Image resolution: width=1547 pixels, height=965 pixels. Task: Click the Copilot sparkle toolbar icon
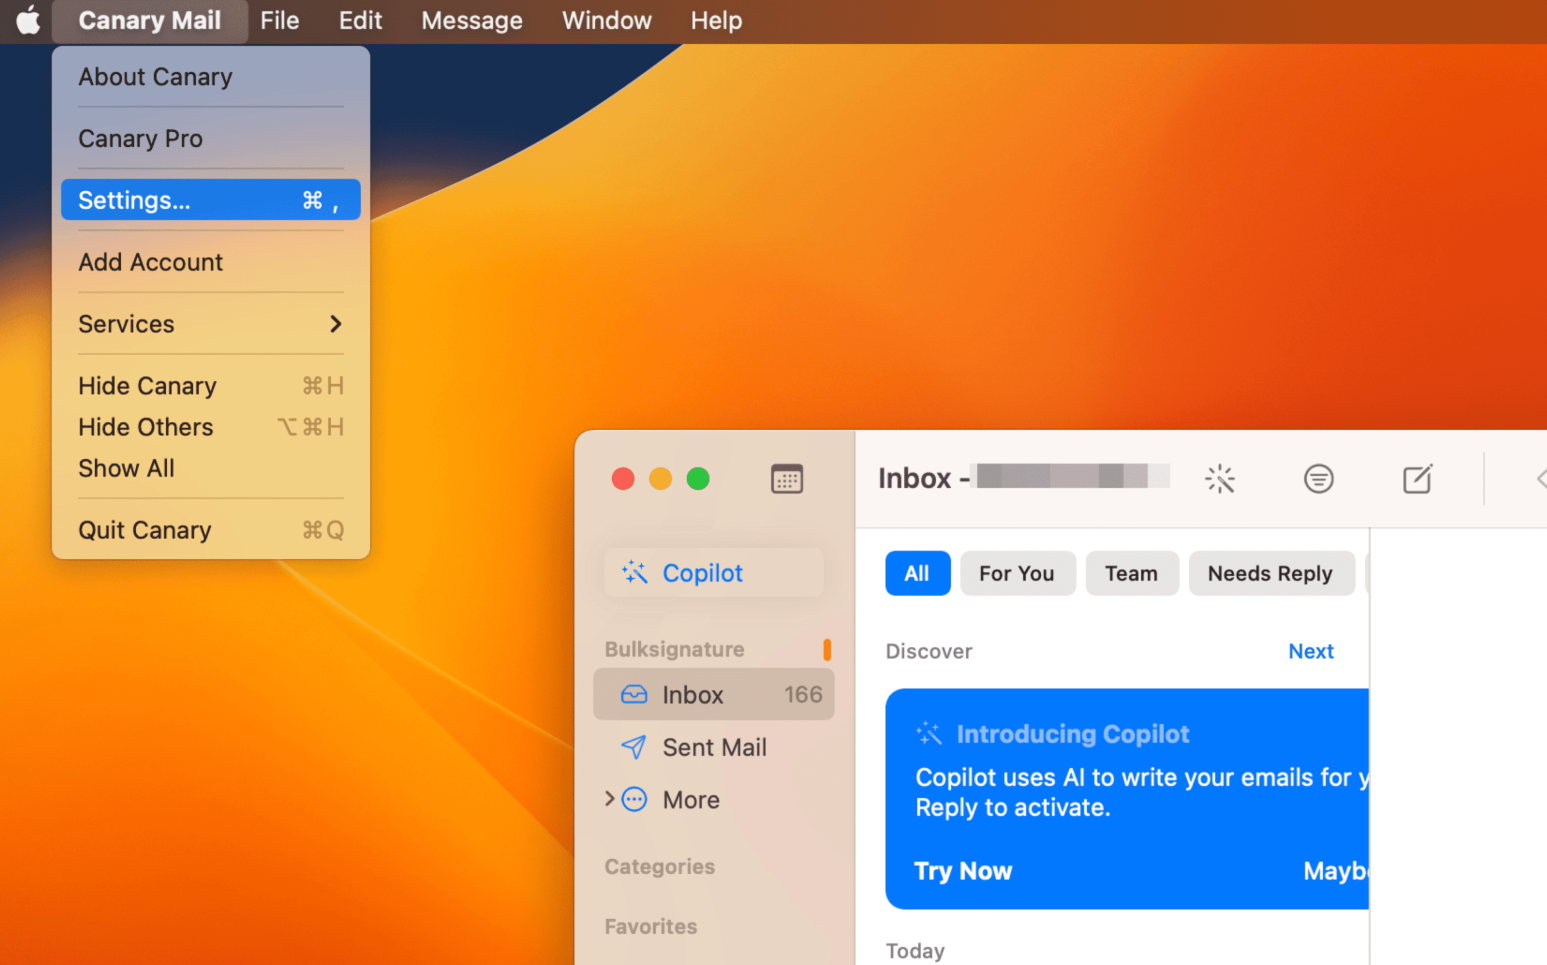point(1220,479)
